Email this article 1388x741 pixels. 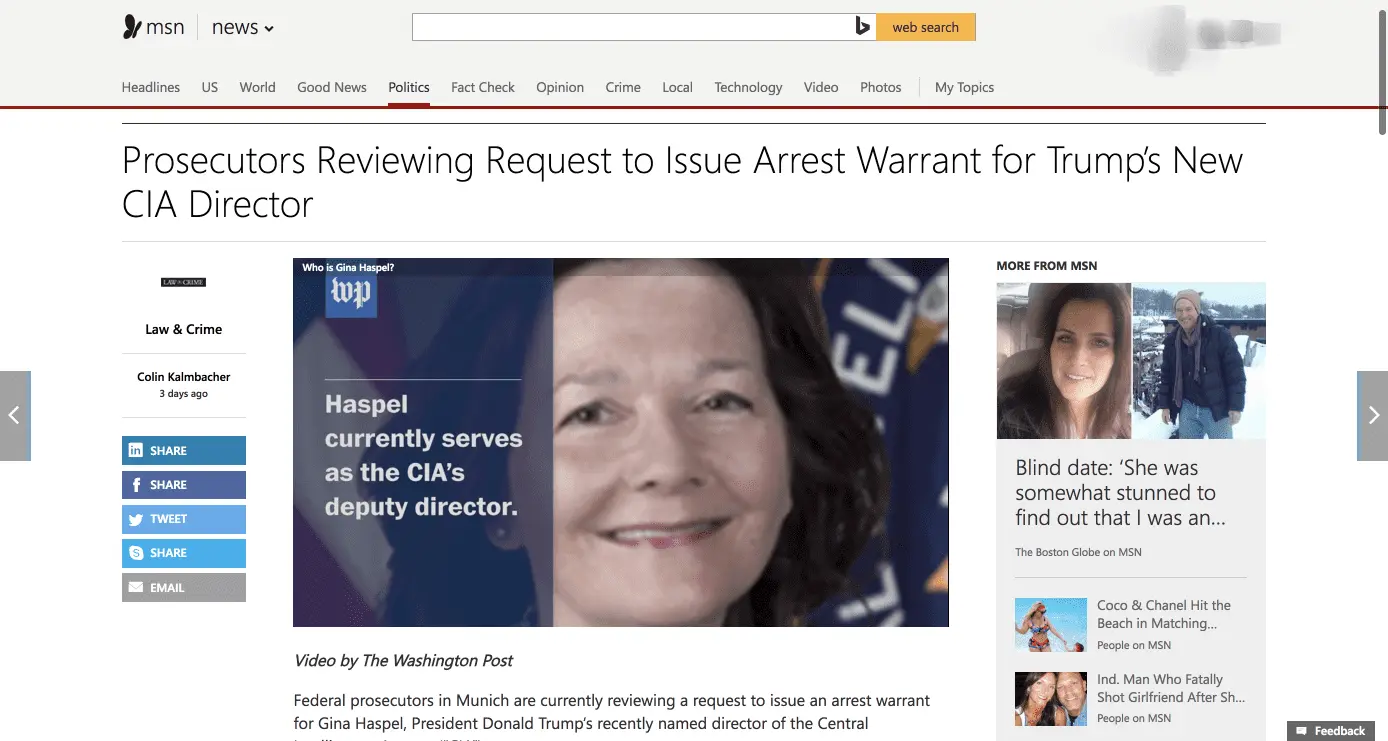184,588
